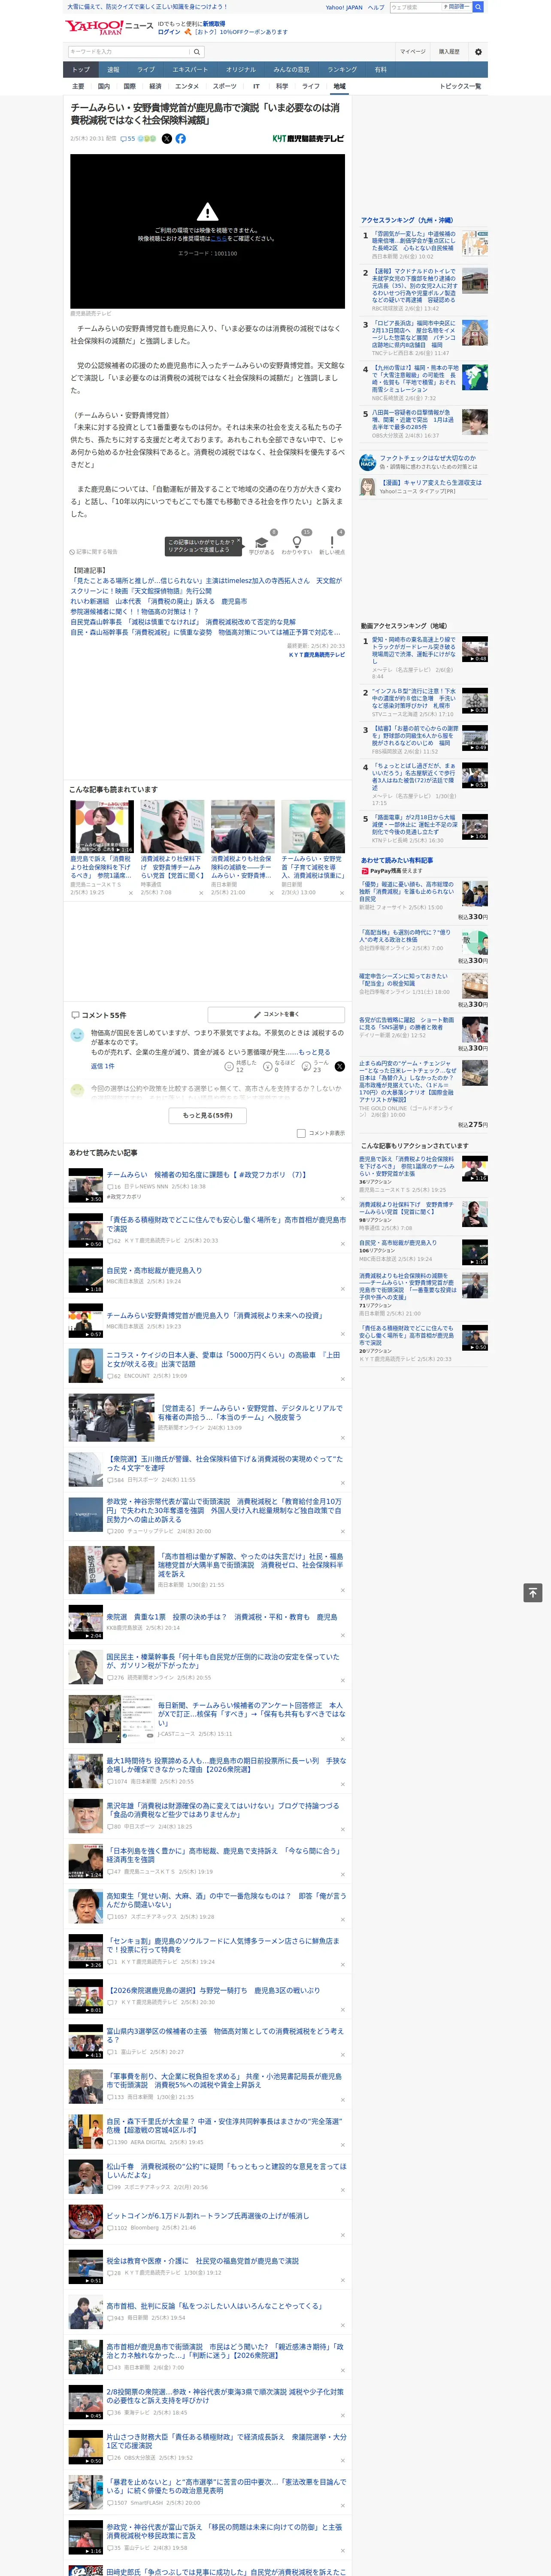This screenshot has height=2576, width=551.
Task: Click the わかりやすい lightbulb reaction
Action: pos(297,542)
